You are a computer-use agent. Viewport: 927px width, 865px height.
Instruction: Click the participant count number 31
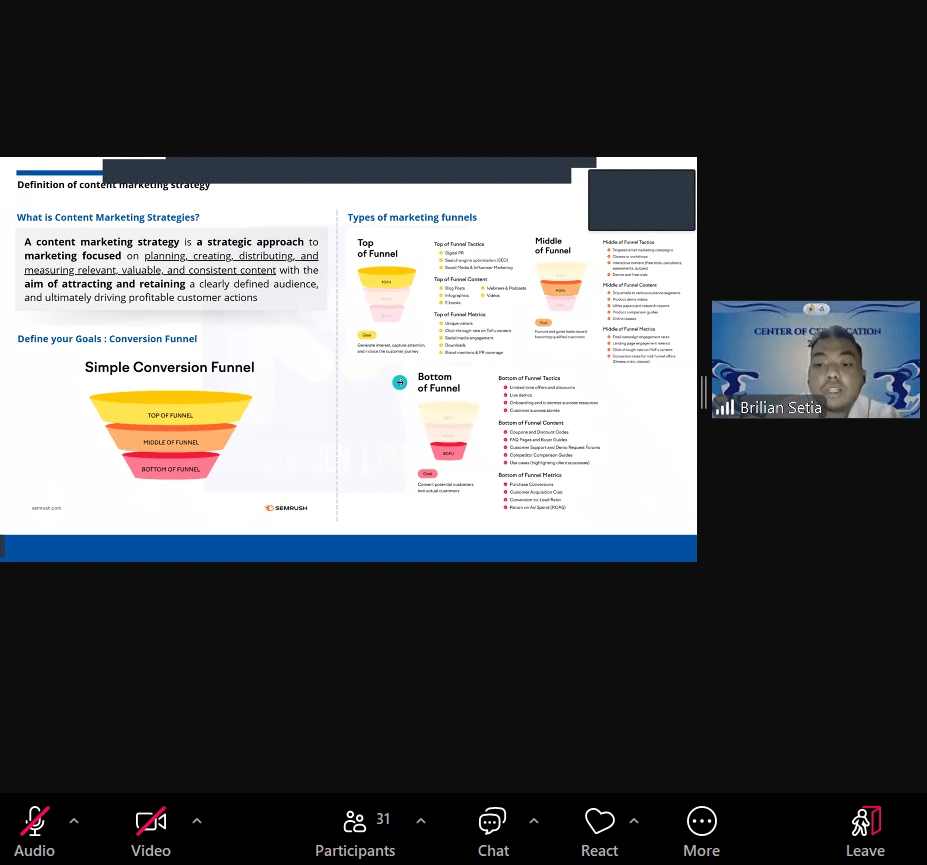(x=383, y=819)
